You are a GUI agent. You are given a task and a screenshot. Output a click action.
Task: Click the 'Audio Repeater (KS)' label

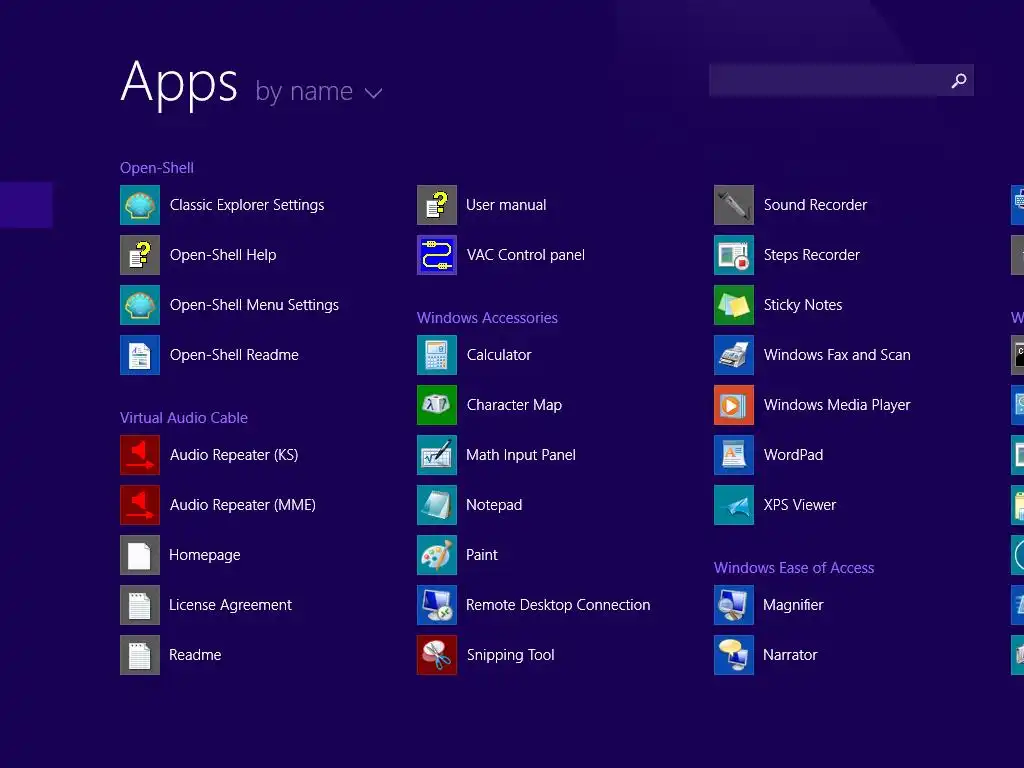tap(234, 455)
